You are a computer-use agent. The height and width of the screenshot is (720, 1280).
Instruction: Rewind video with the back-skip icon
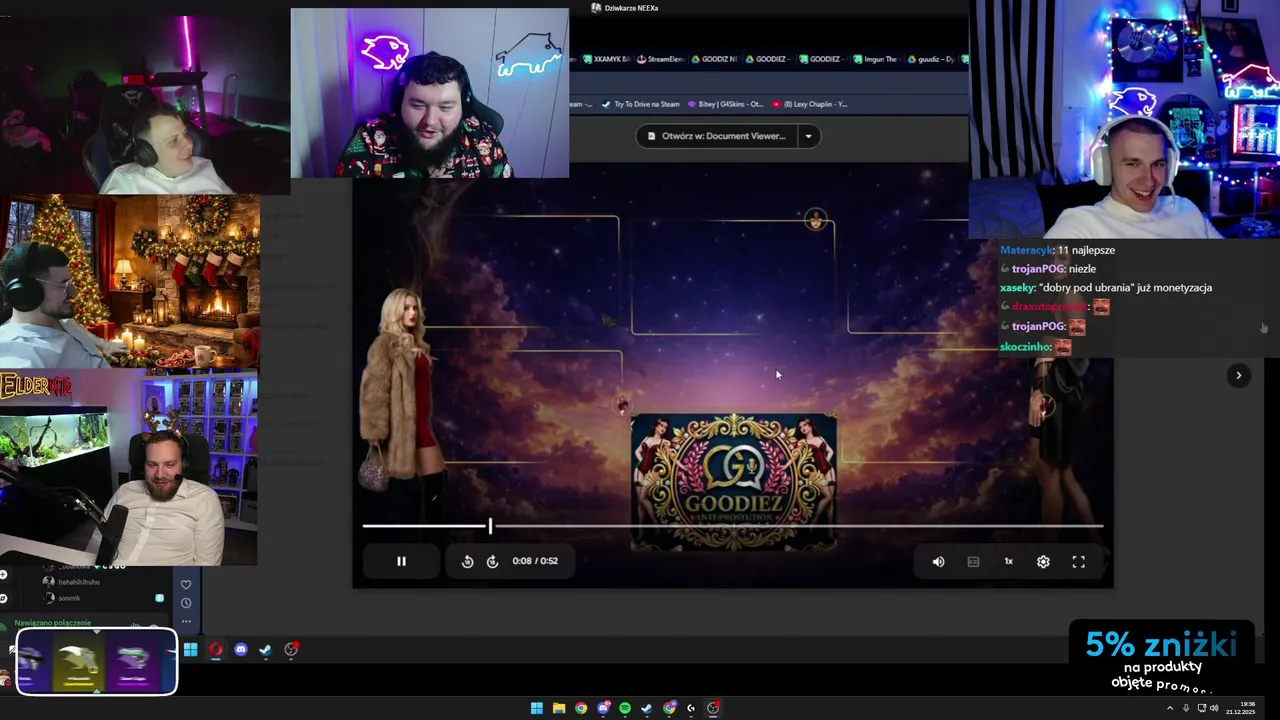coord(467,561)
